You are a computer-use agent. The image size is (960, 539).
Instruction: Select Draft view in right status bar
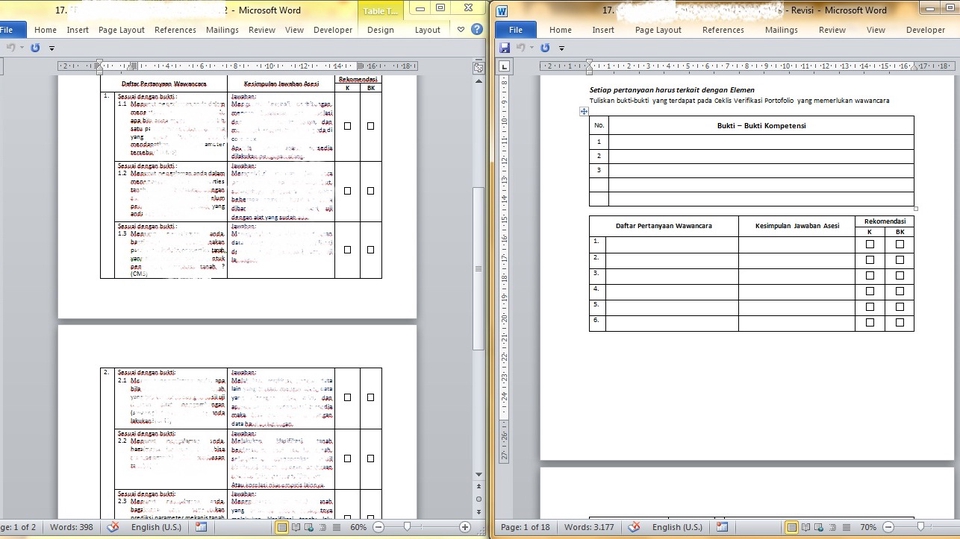click(x=846, y=527)
